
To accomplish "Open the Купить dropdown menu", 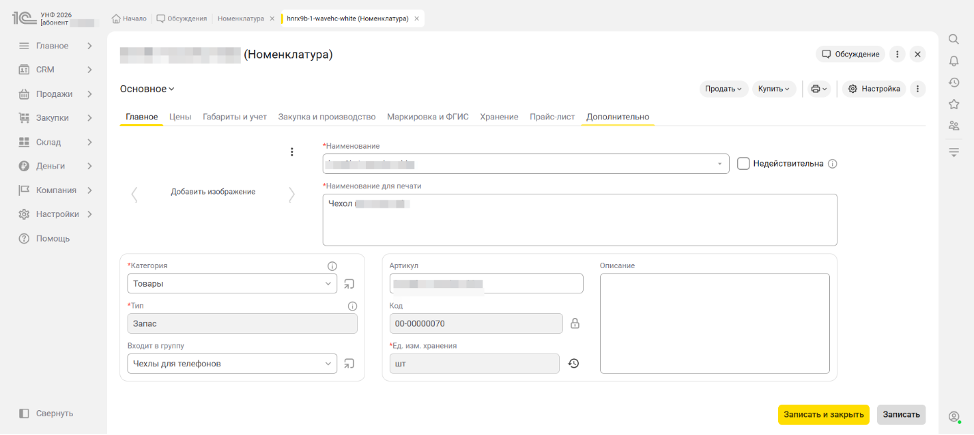I will click(x=774, y=89).
